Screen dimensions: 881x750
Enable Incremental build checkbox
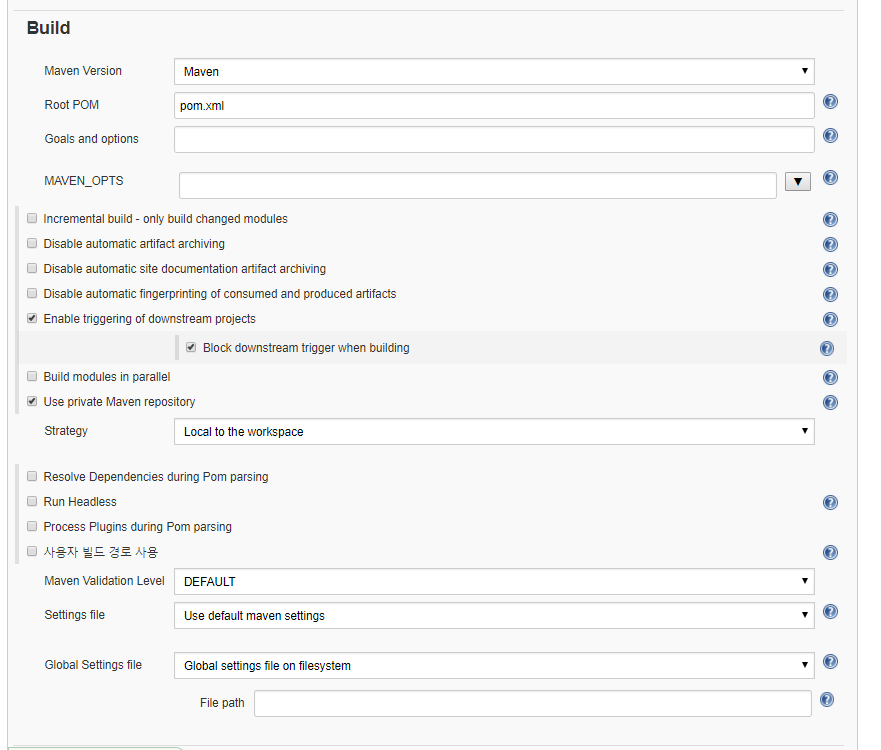(x=32, y=219)
